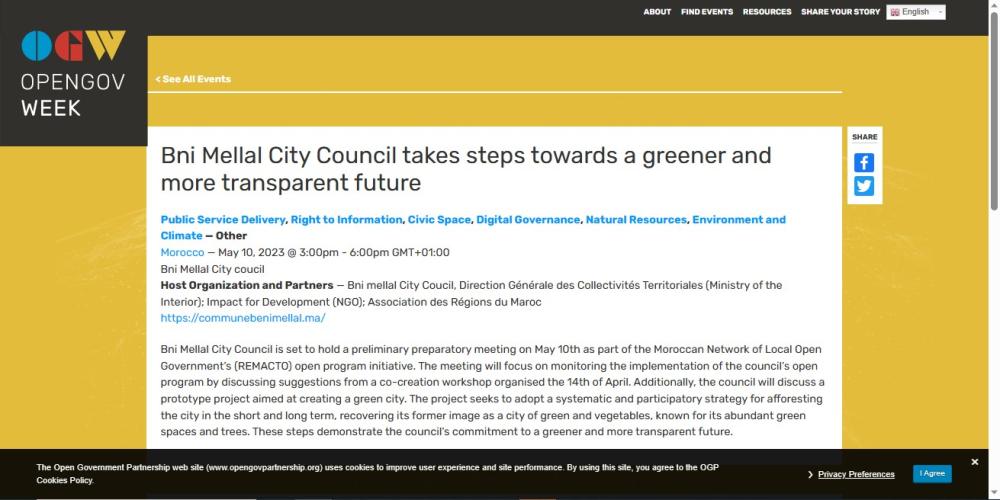
Task: Open Natural Resources topic link
Action: 636,219
